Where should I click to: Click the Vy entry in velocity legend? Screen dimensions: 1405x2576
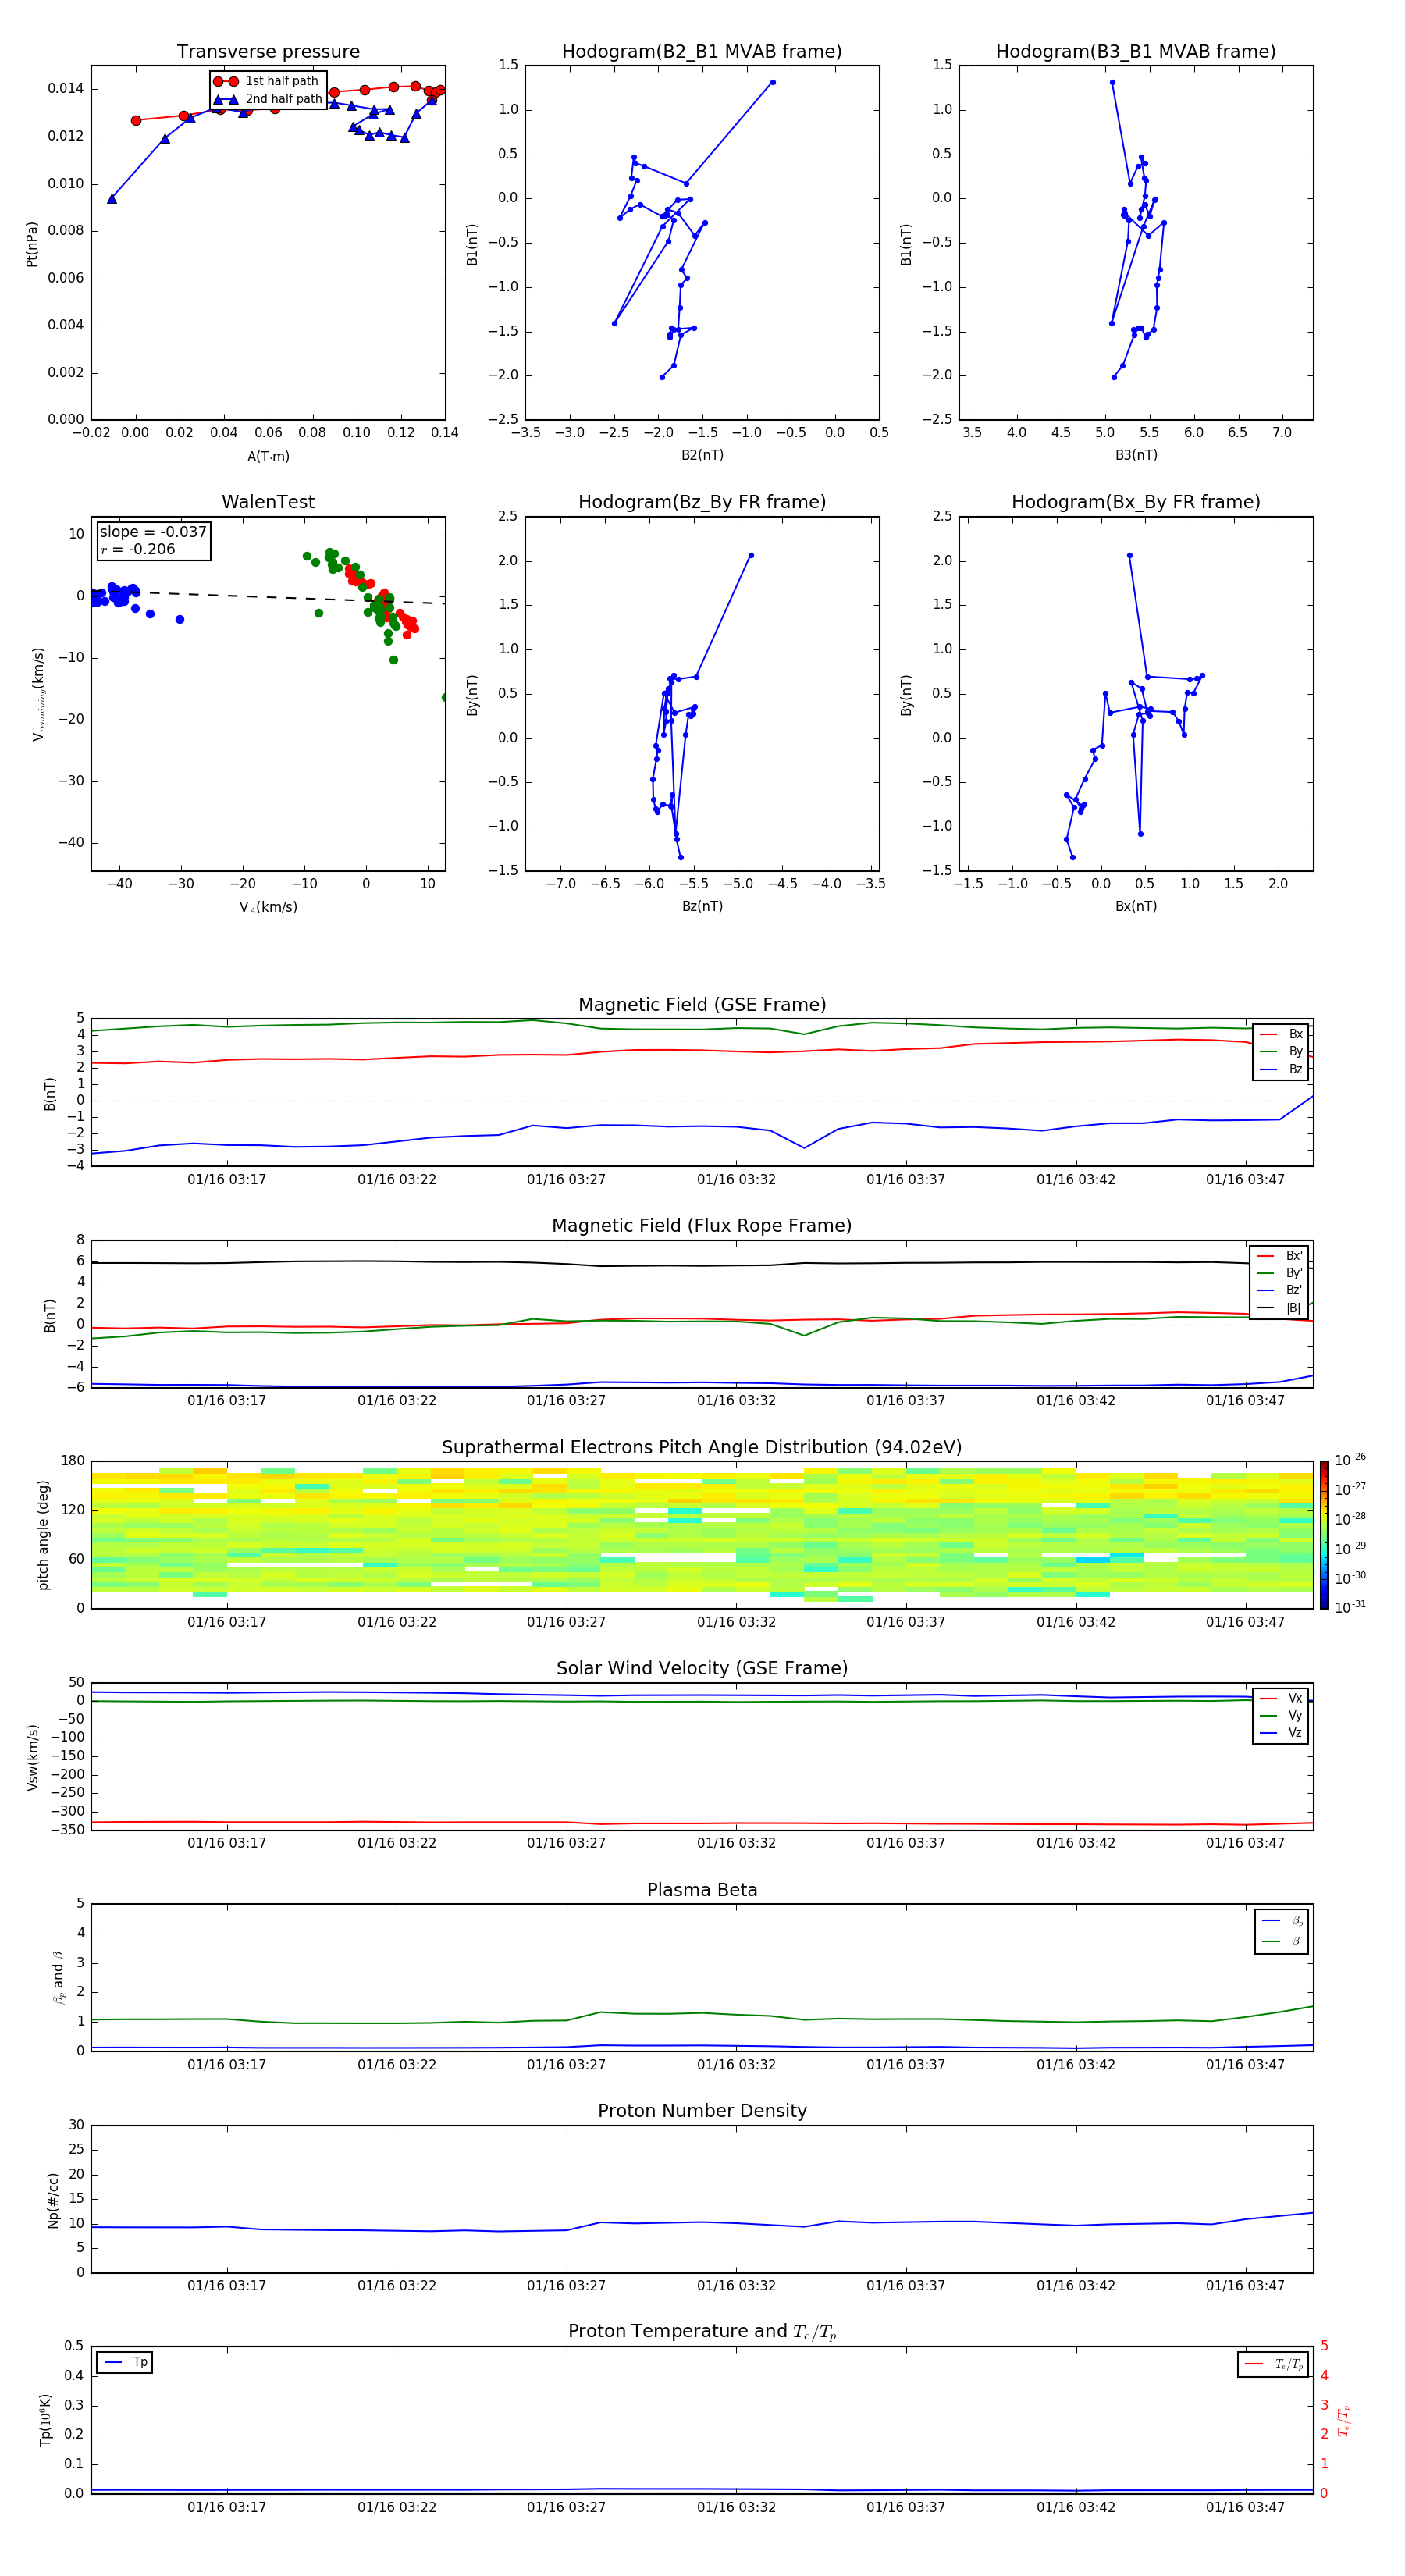[1281, 1716]
